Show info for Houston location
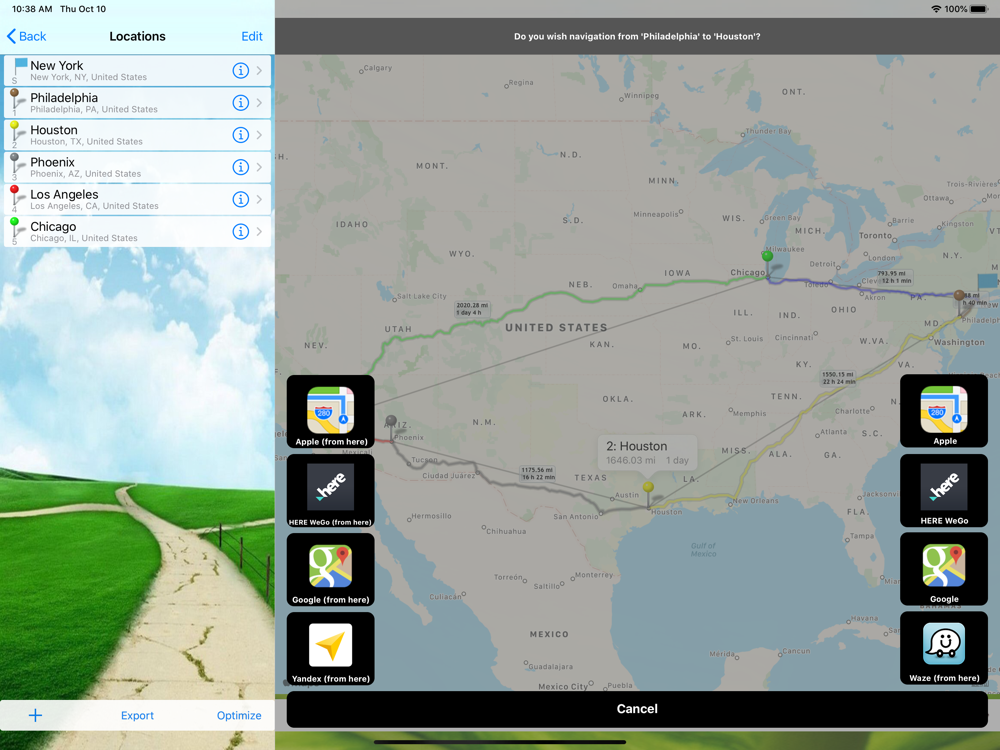This screenshot has height=750, width=1000. pos(240,135)
